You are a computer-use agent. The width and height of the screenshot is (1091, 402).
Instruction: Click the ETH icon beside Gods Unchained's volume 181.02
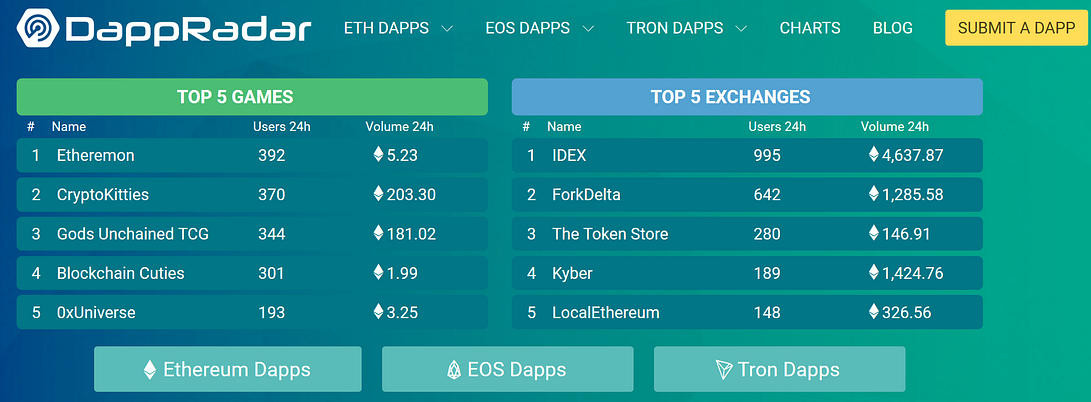[x=379, y=233]
